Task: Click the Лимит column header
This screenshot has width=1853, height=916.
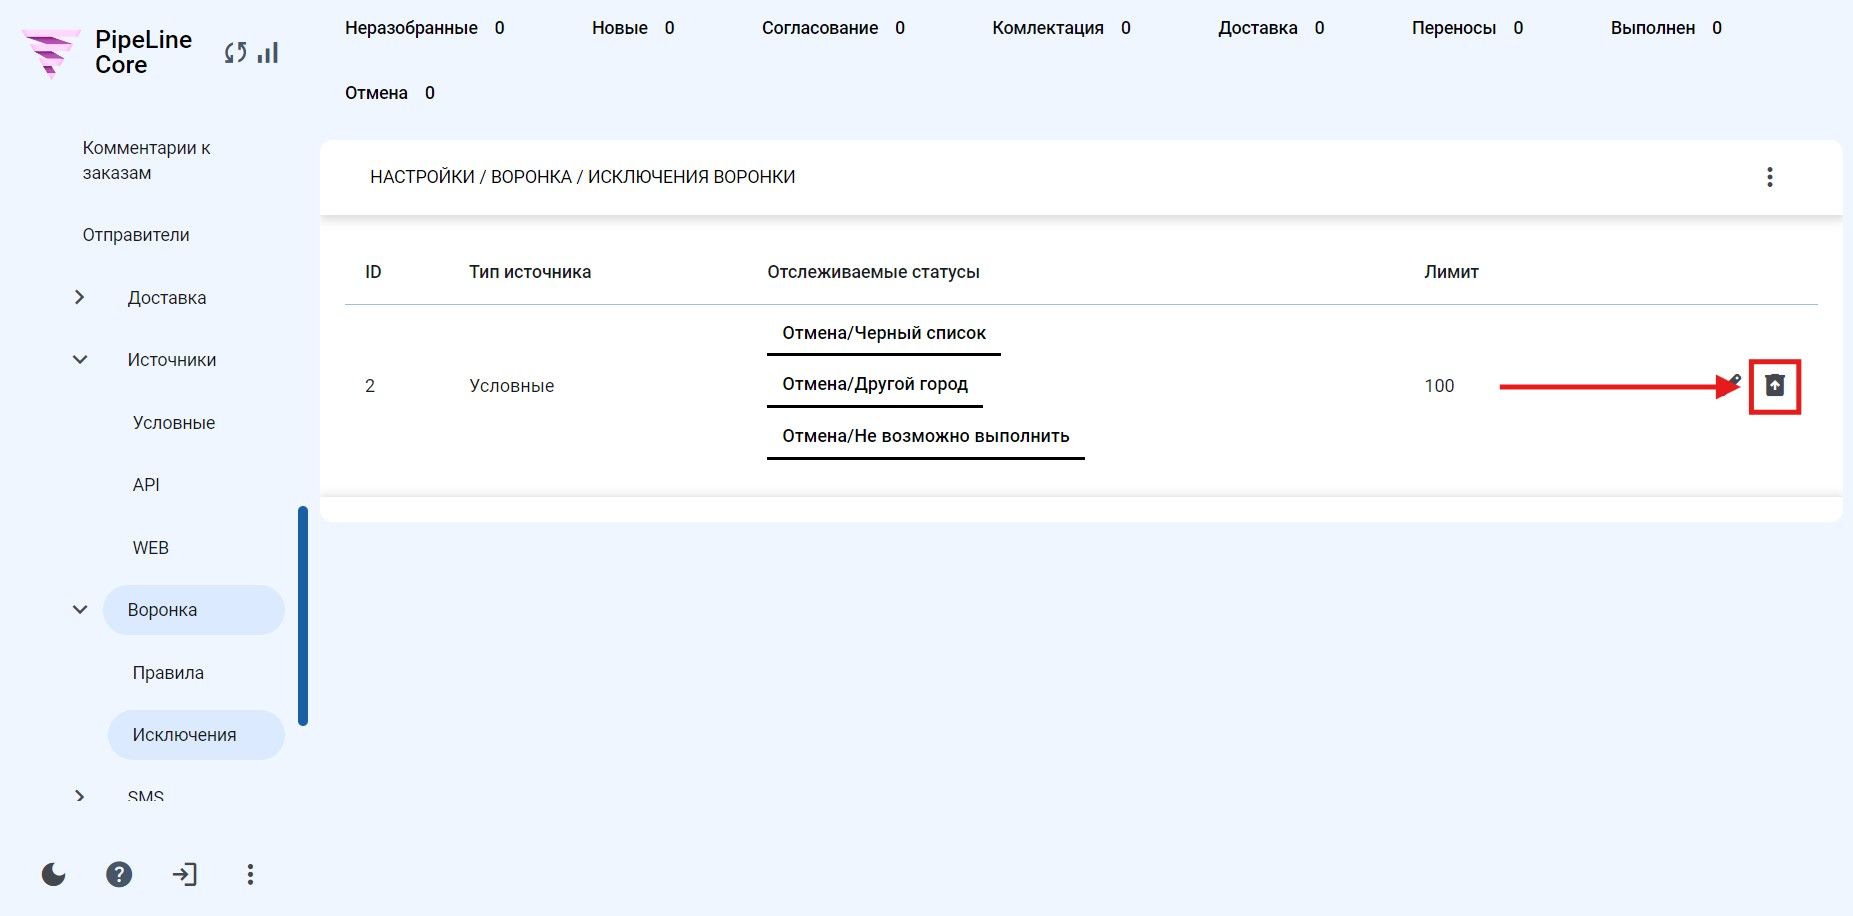Action: pos(1451,272)
